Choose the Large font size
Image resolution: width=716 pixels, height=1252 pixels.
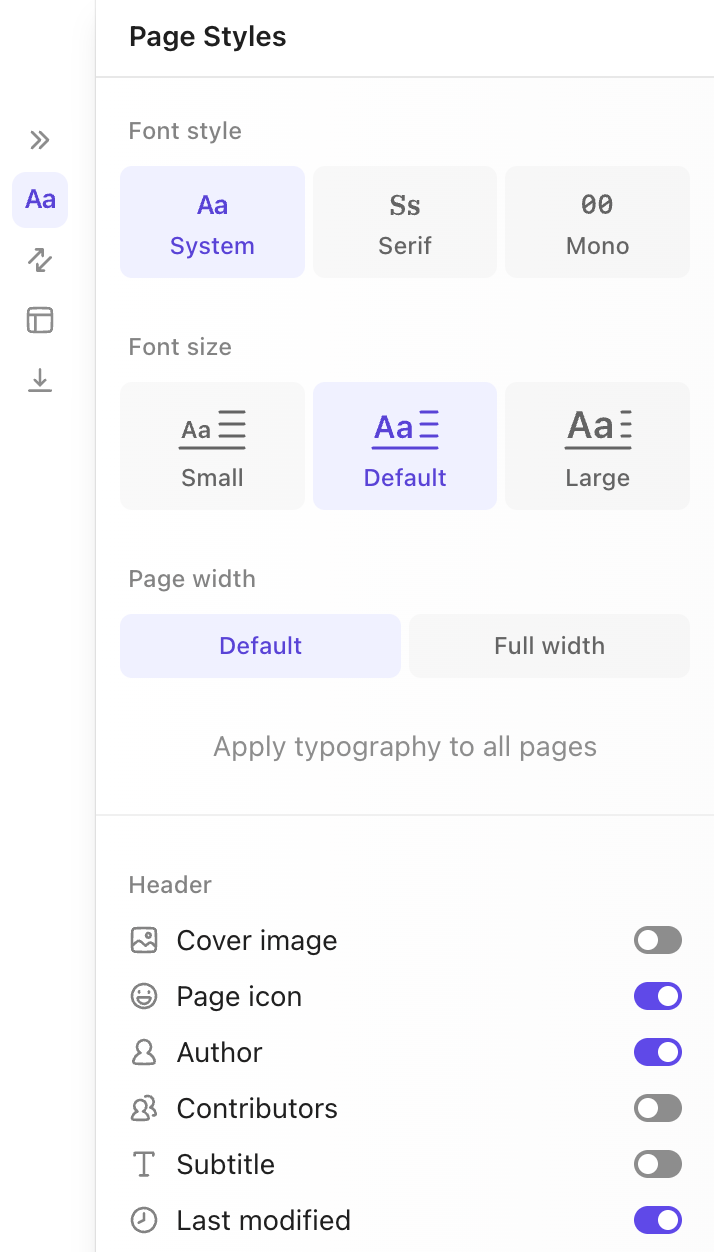(597, 445)
